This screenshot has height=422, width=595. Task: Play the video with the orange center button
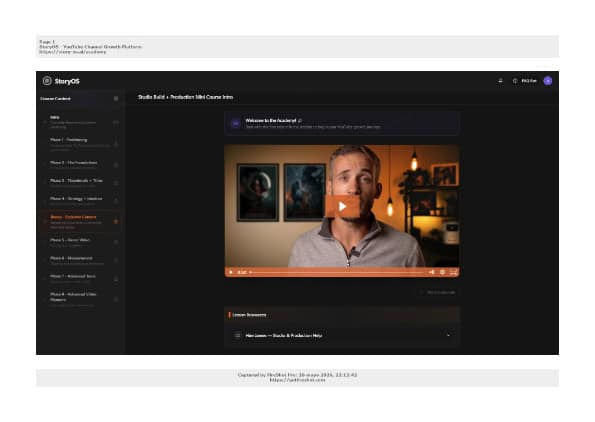(342, 206)
